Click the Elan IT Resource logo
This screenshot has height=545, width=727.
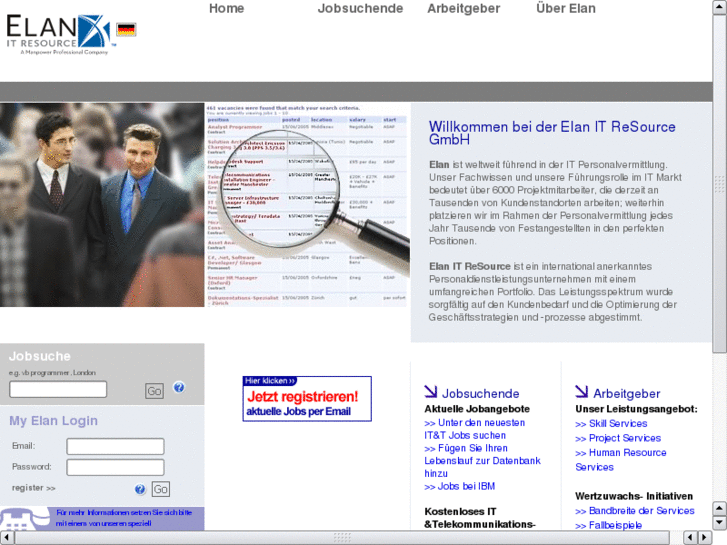coord(59,34)
